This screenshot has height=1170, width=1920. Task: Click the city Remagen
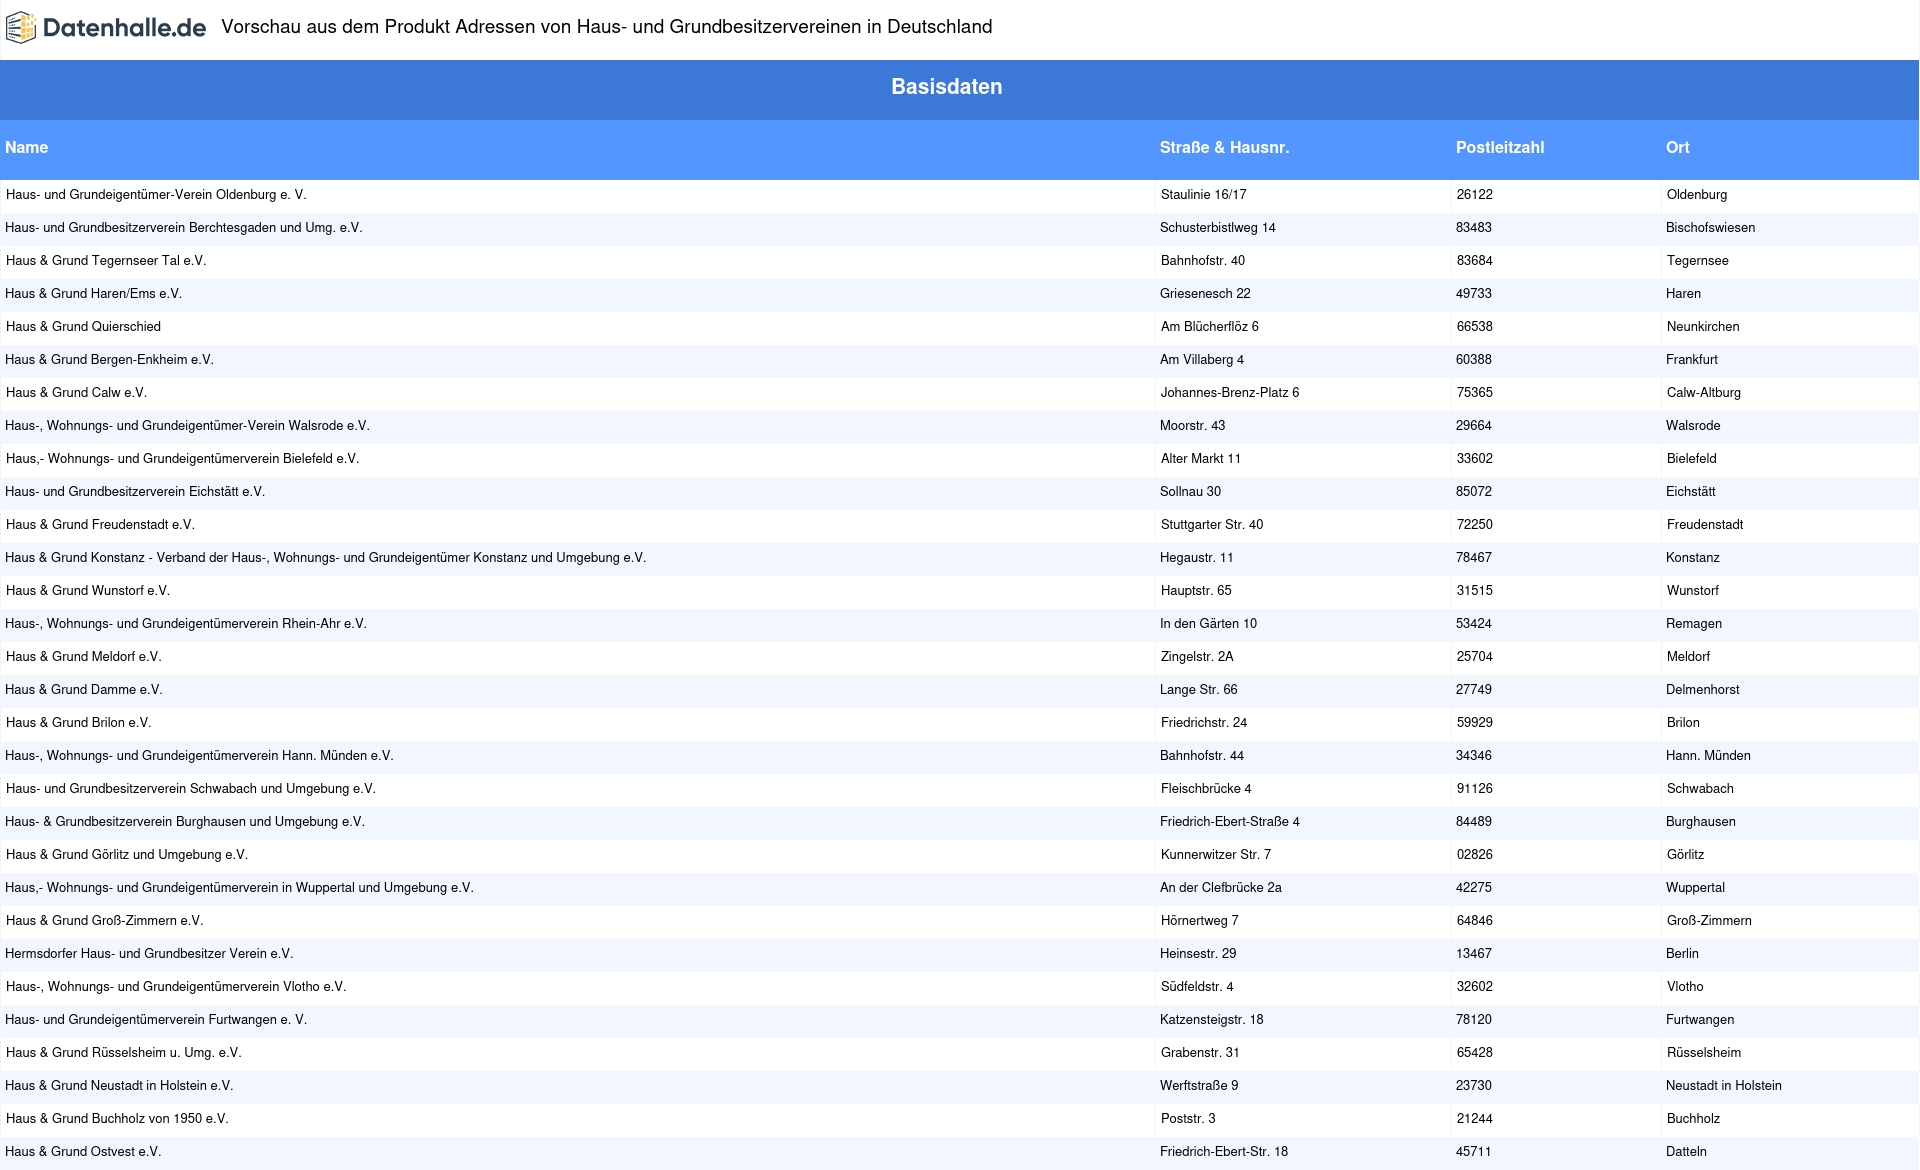[x=1694, y=624]
